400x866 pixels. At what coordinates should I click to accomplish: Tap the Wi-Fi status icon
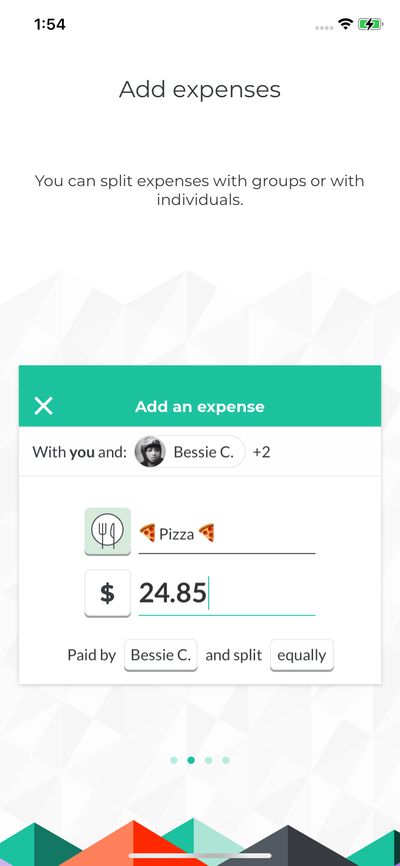[x=346, y=24]
